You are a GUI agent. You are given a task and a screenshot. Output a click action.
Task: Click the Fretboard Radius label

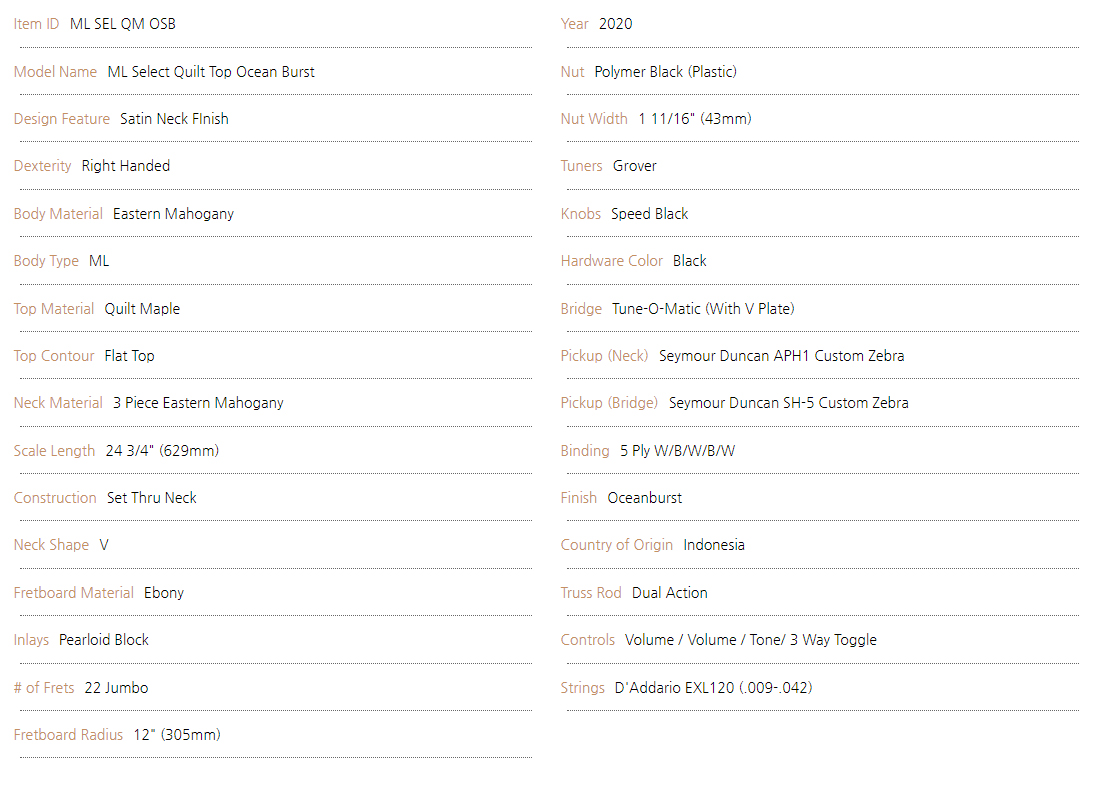68,735
